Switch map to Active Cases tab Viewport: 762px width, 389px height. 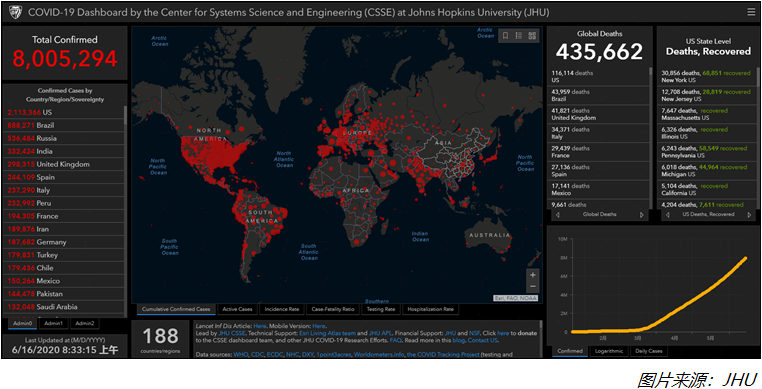pyautogui.click(x=238, y=309)
